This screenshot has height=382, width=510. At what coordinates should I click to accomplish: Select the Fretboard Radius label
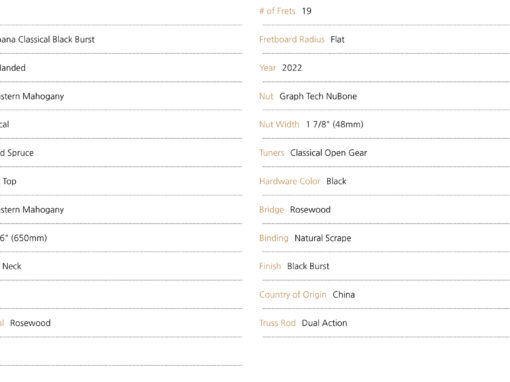coord(292,40)
